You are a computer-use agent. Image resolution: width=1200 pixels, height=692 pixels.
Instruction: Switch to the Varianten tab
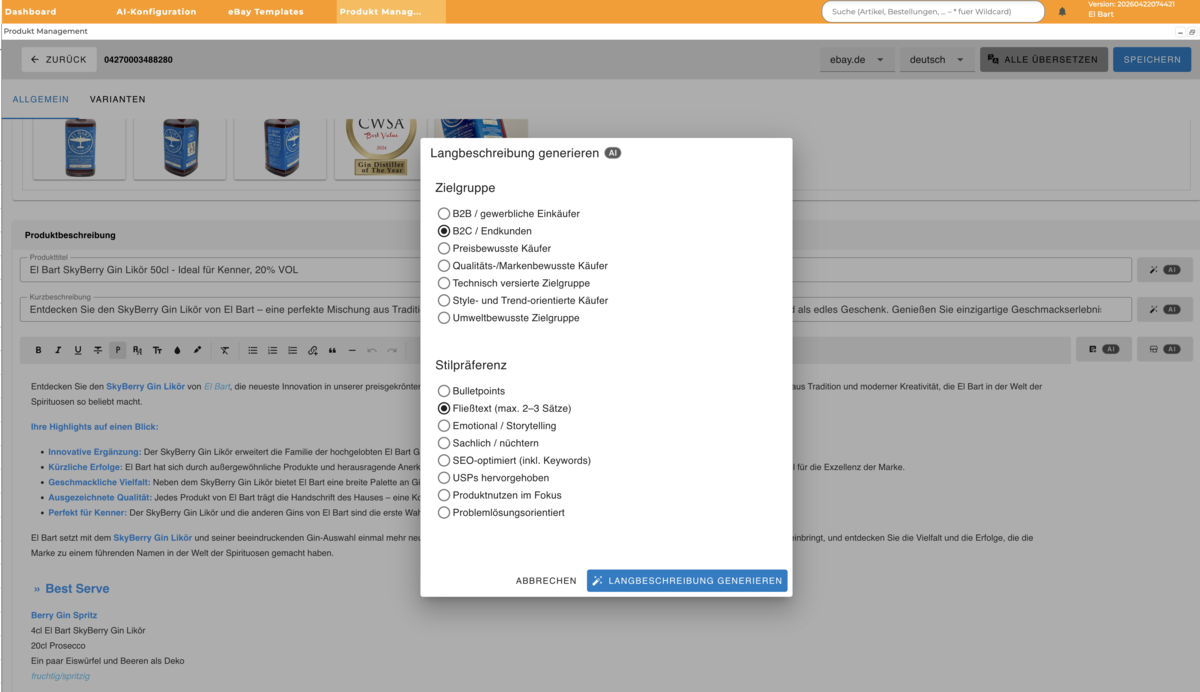coord(117,99)
